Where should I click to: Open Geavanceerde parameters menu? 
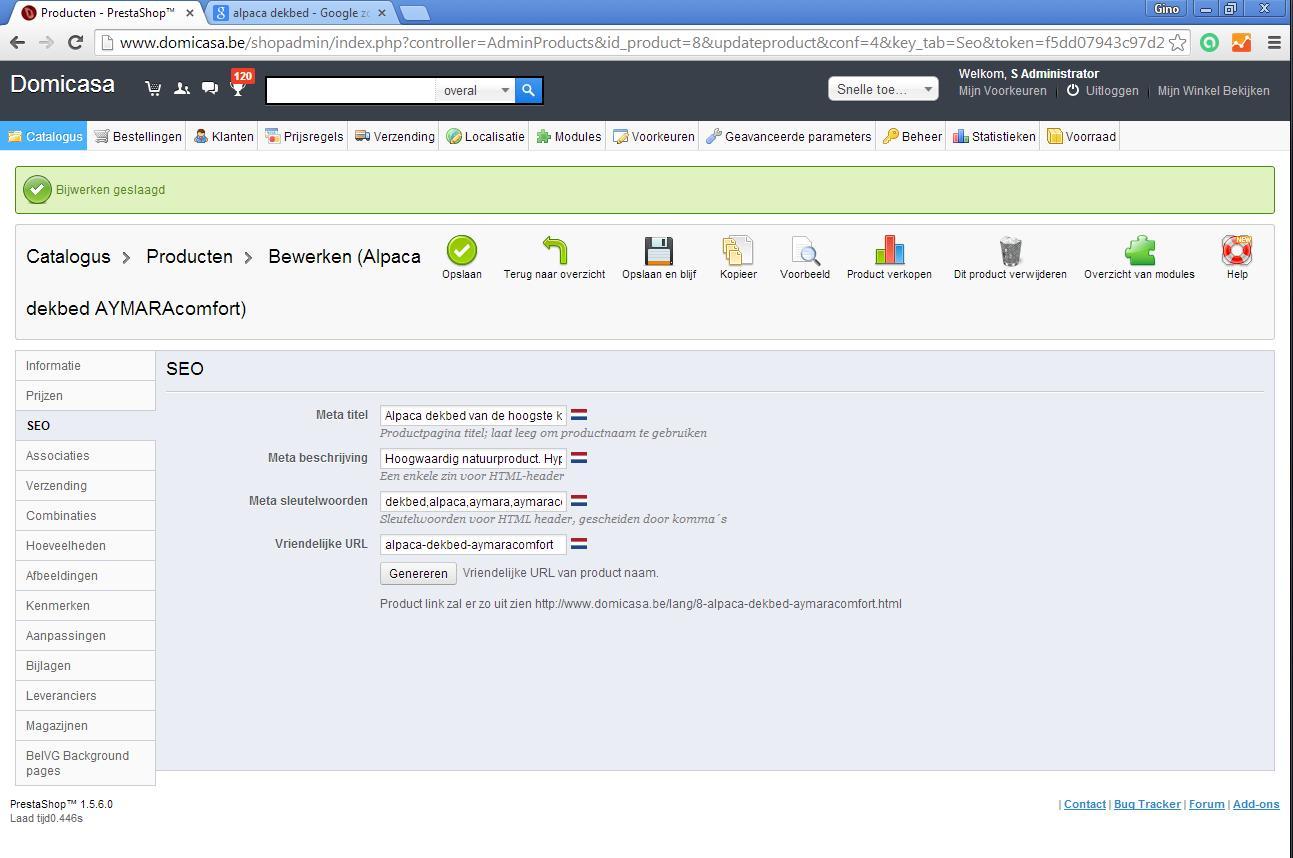click(788, 136)
